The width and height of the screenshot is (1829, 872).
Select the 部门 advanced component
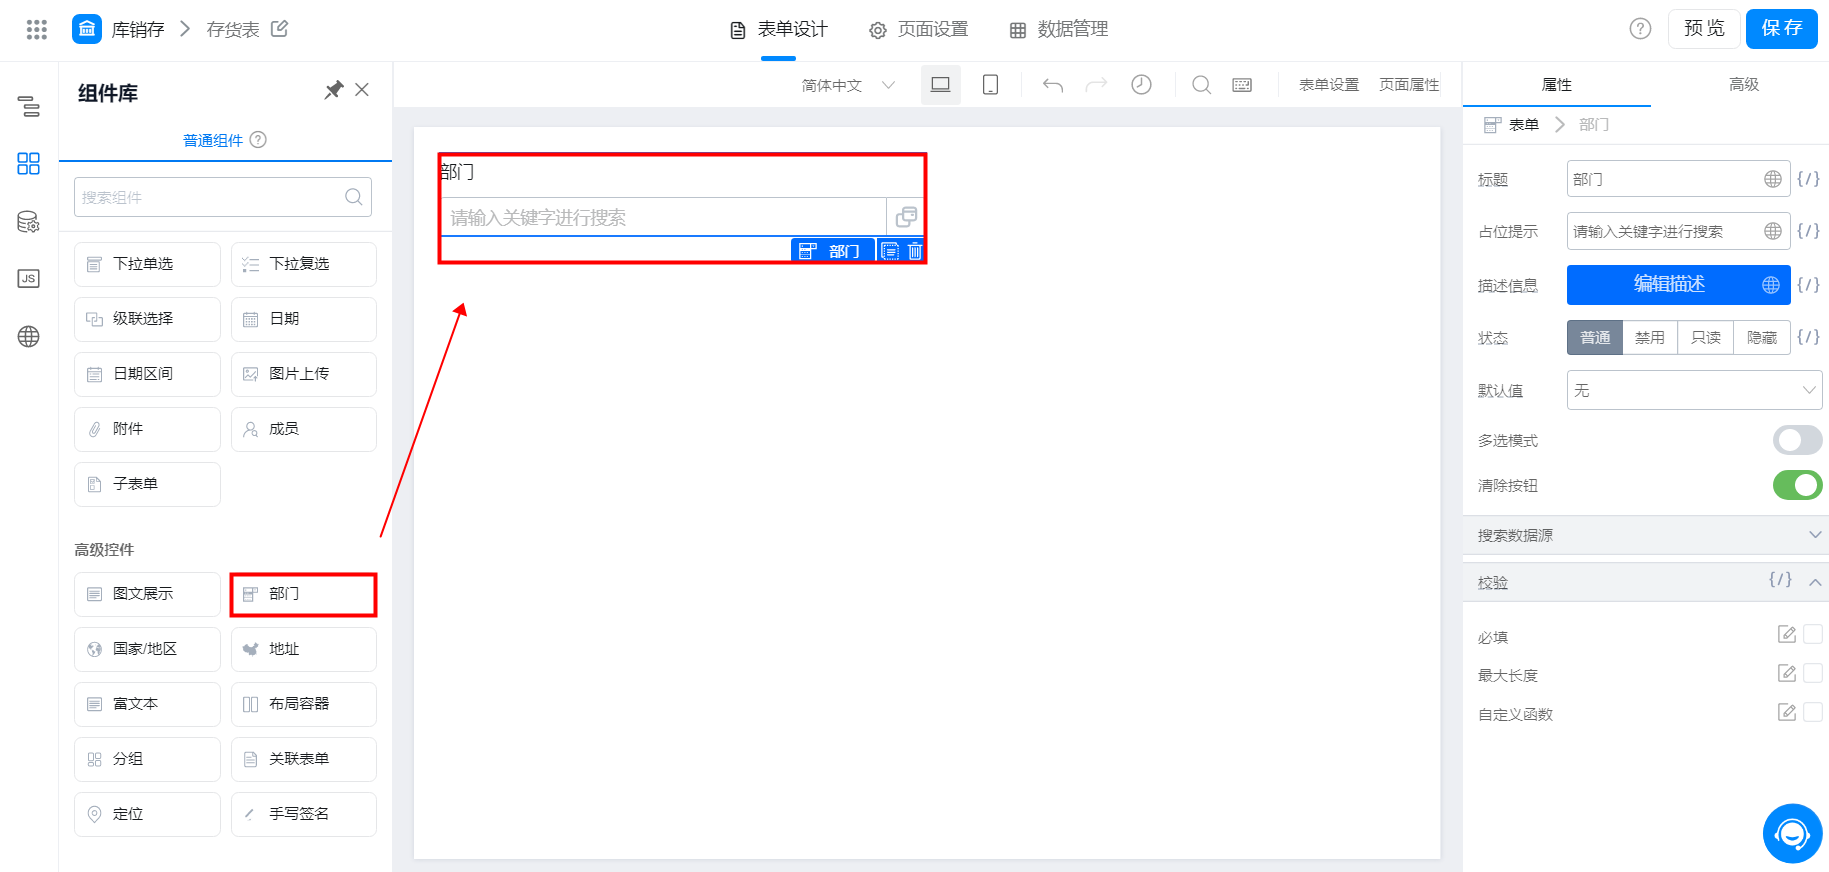click(304, 594)
